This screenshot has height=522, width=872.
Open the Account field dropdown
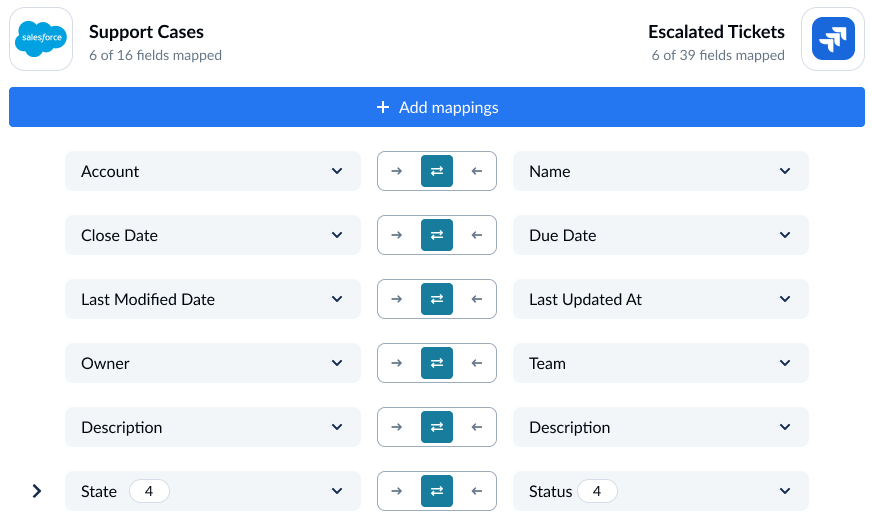tap(212, 171)
